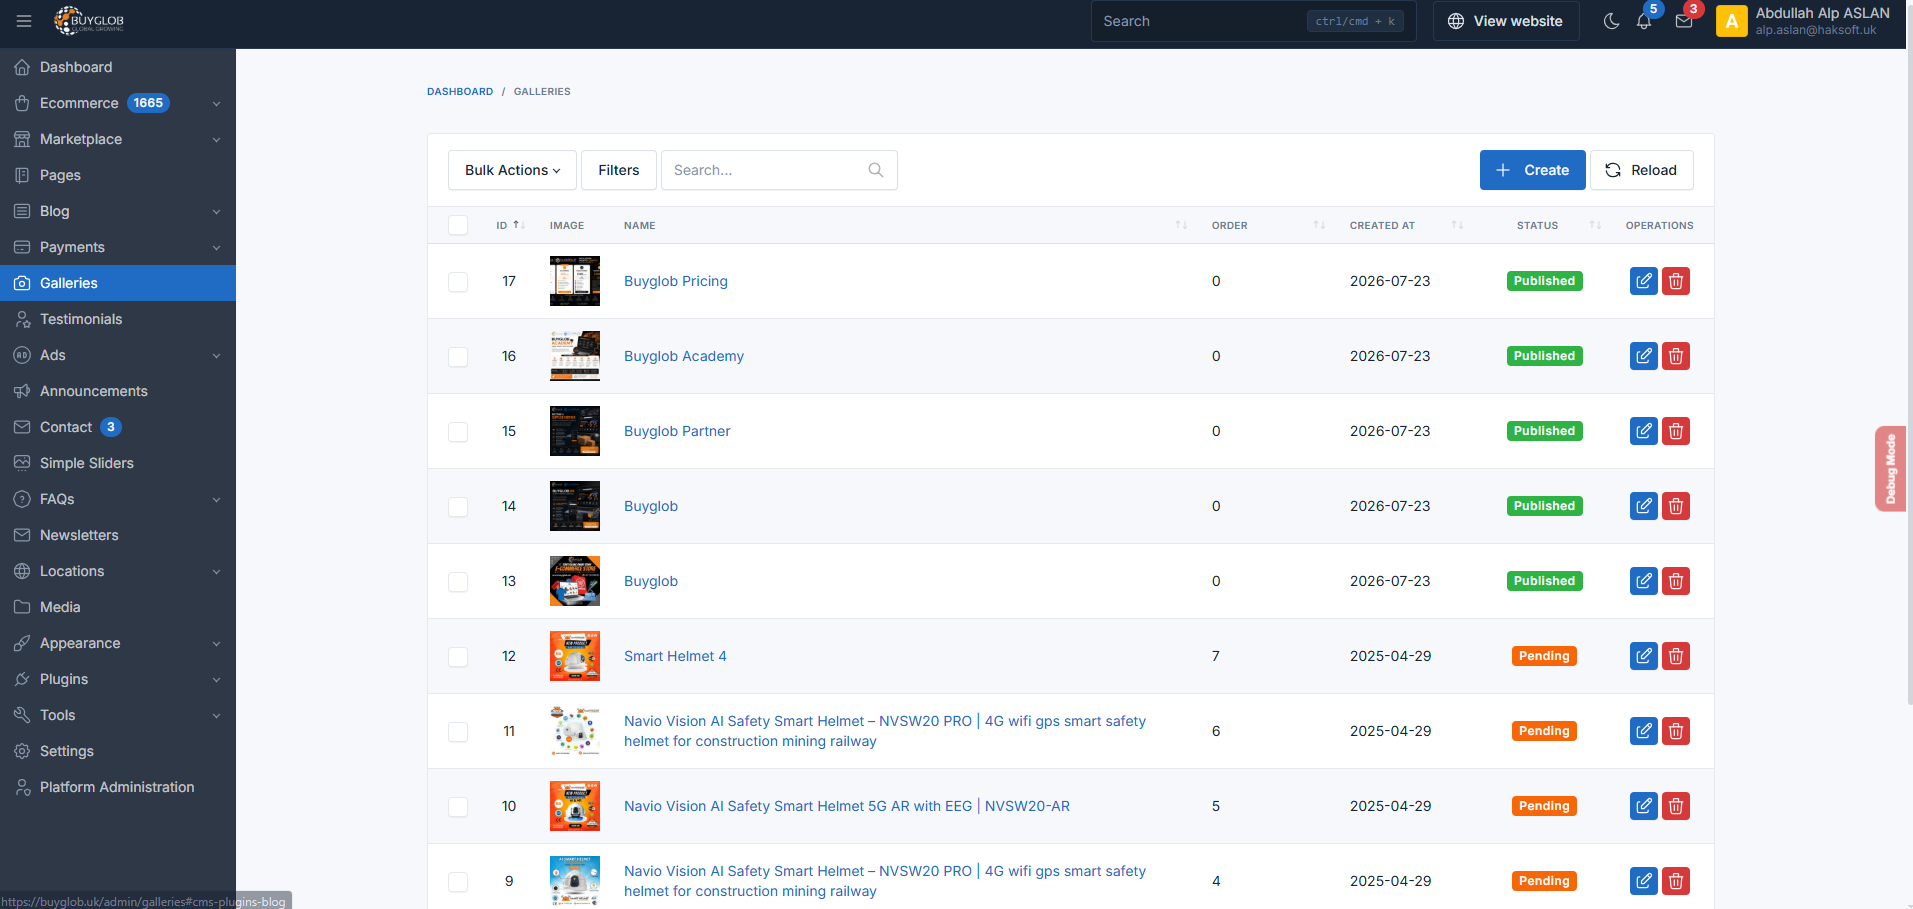Delete the Buyglob Partner gallery
This screenshot has height=909, width=1913.
click(x=1676, y=431)
